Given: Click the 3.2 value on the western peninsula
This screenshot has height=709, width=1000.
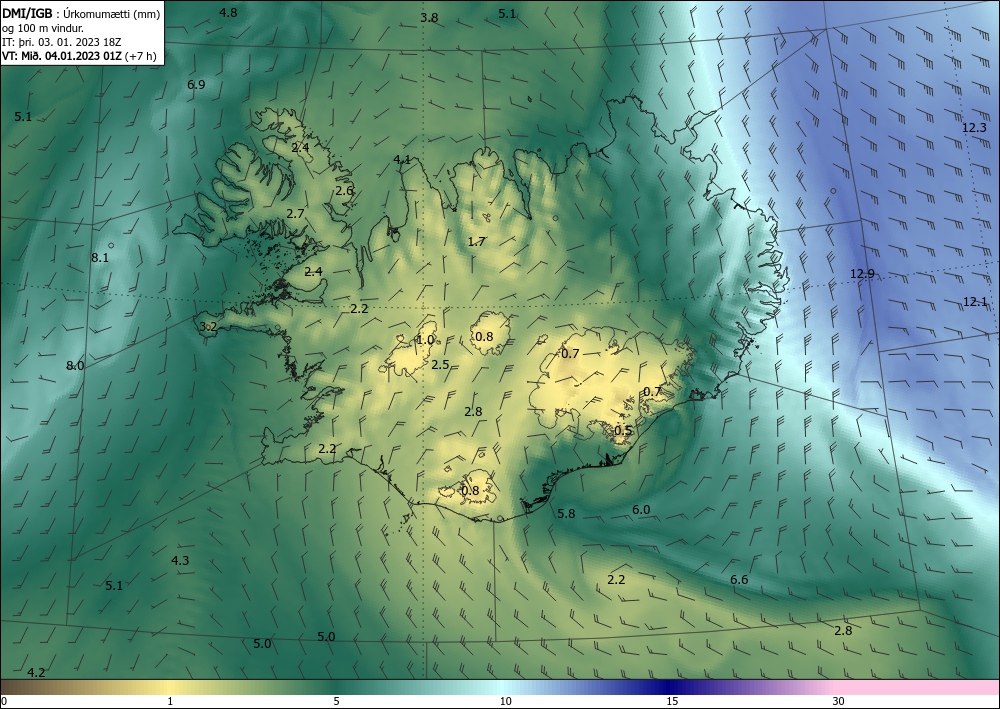Looking at the screenshot, I should tap(209, 327).
